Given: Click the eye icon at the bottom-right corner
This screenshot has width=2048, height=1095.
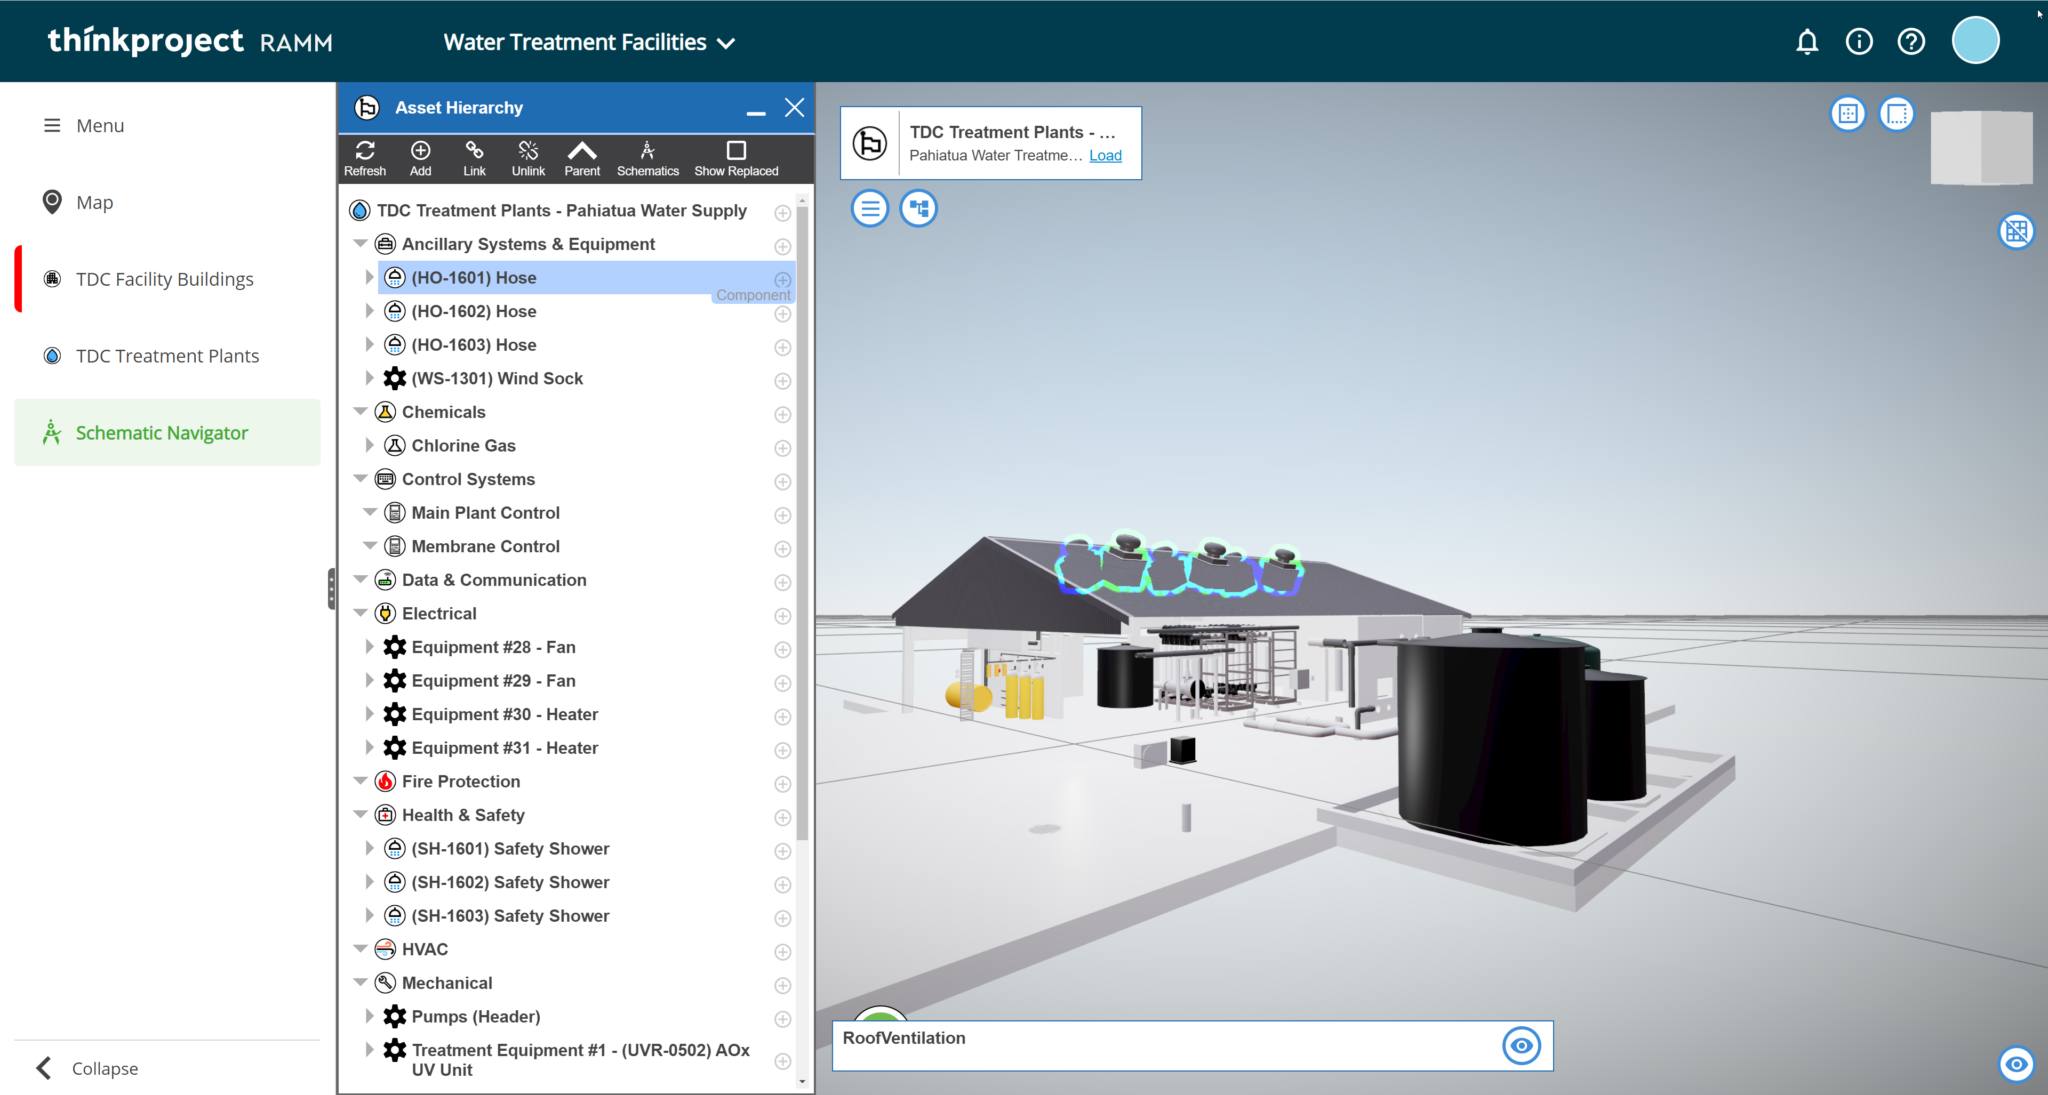Looking at the screenshot, I should point(2016,1064).
